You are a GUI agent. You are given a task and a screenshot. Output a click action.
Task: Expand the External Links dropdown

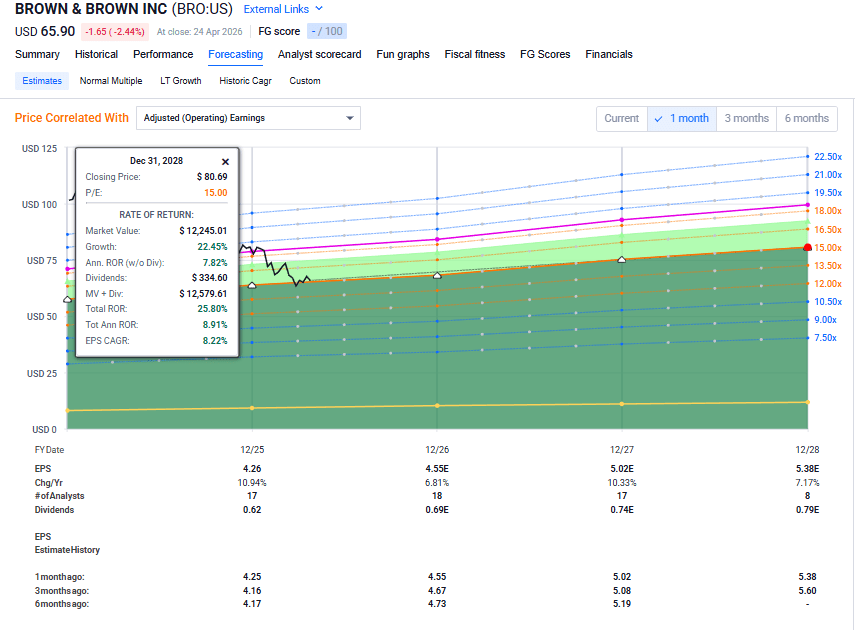pyautogui.click(x=283, y=9)
